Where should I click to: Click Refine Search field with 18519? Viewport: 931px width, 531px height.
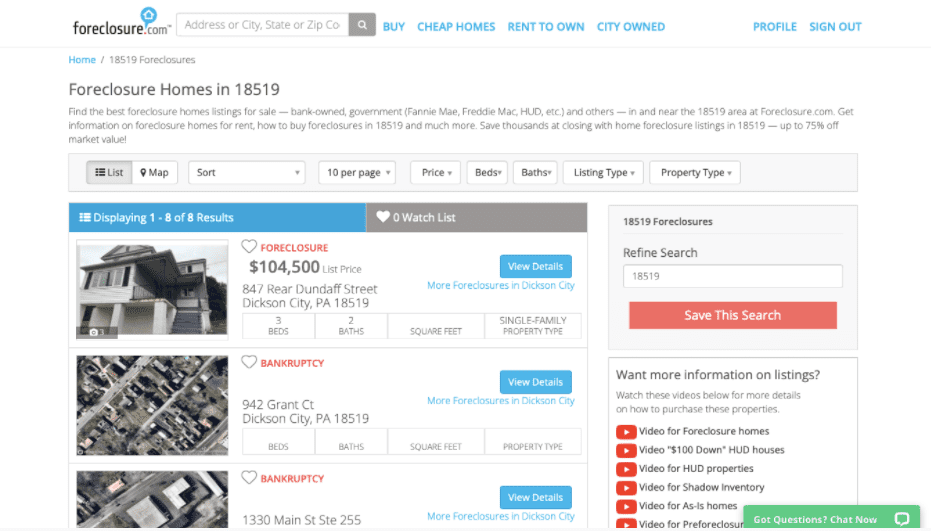[733, 276]
